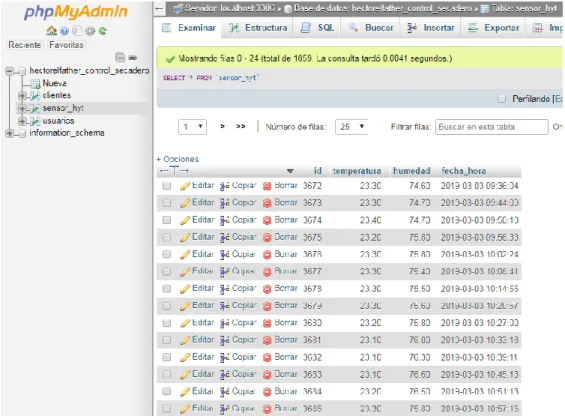
Task: Click pencil edit icon for row 3681
Action: [185, 340]
